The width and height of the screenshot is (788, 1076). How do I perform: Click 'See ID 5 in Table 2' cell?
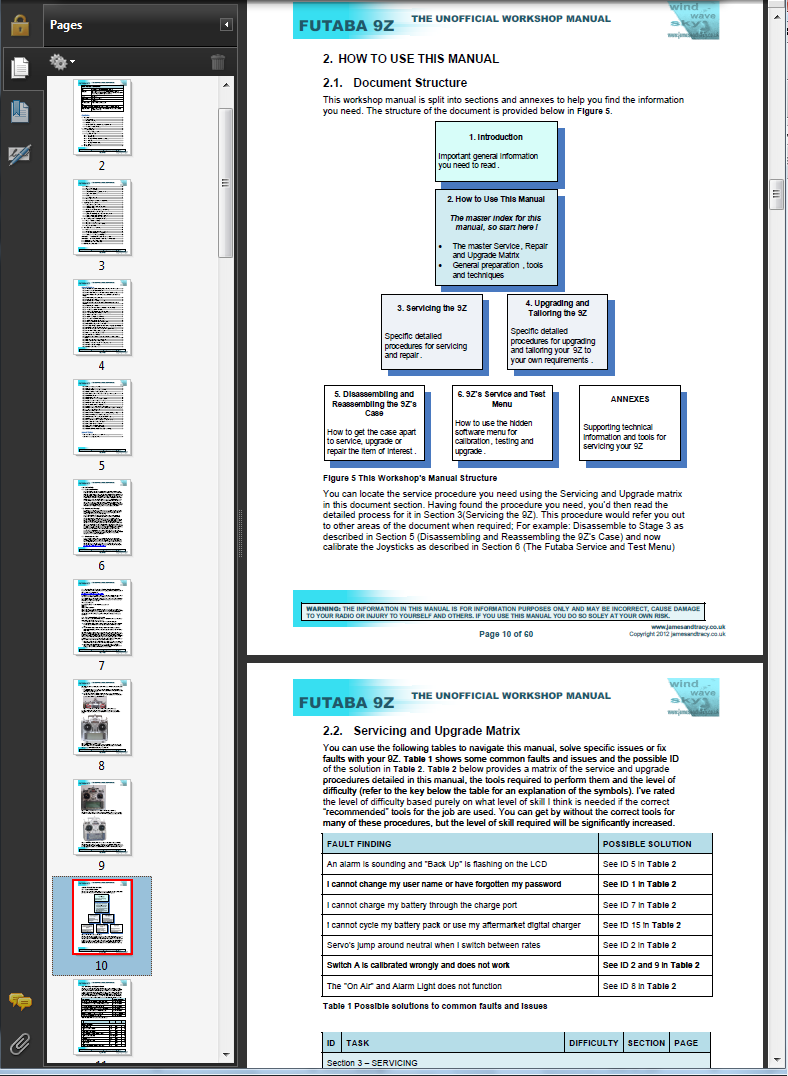(x=656, y=864)
